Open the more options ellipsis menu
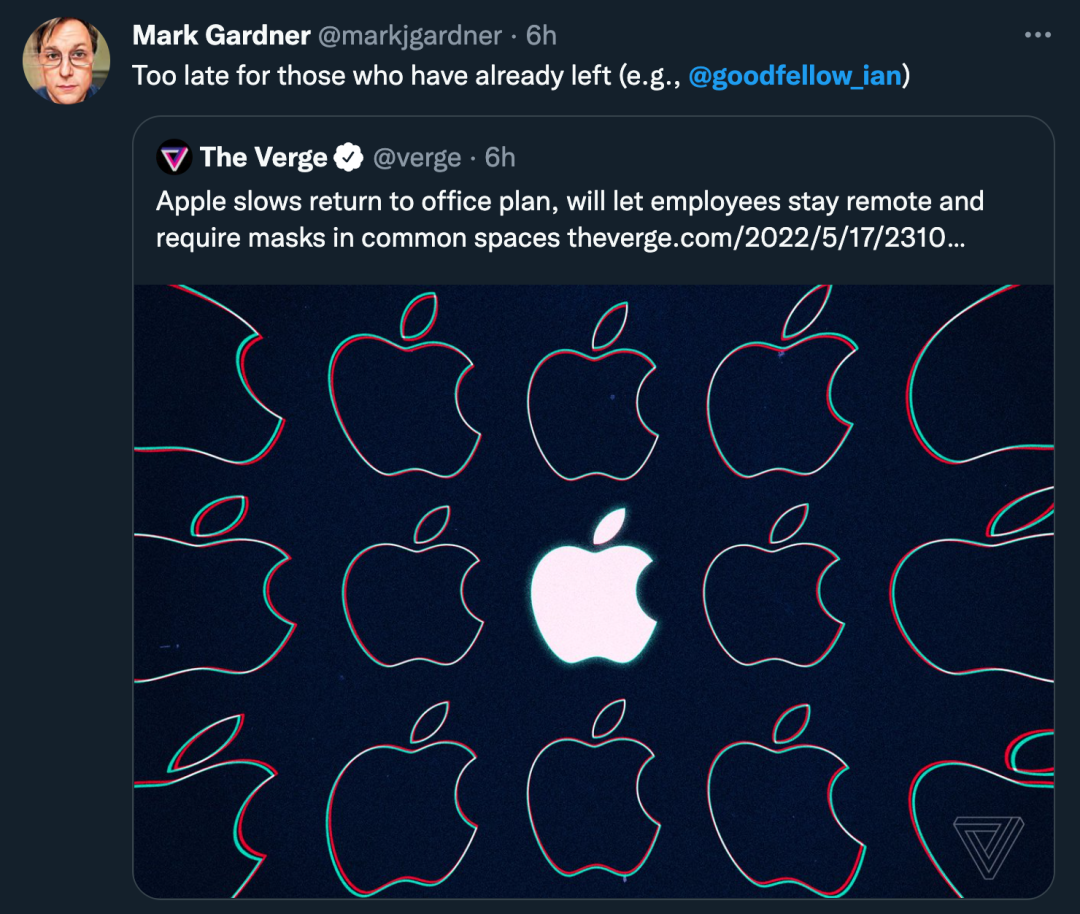1080x914 pixels. 1038,35
